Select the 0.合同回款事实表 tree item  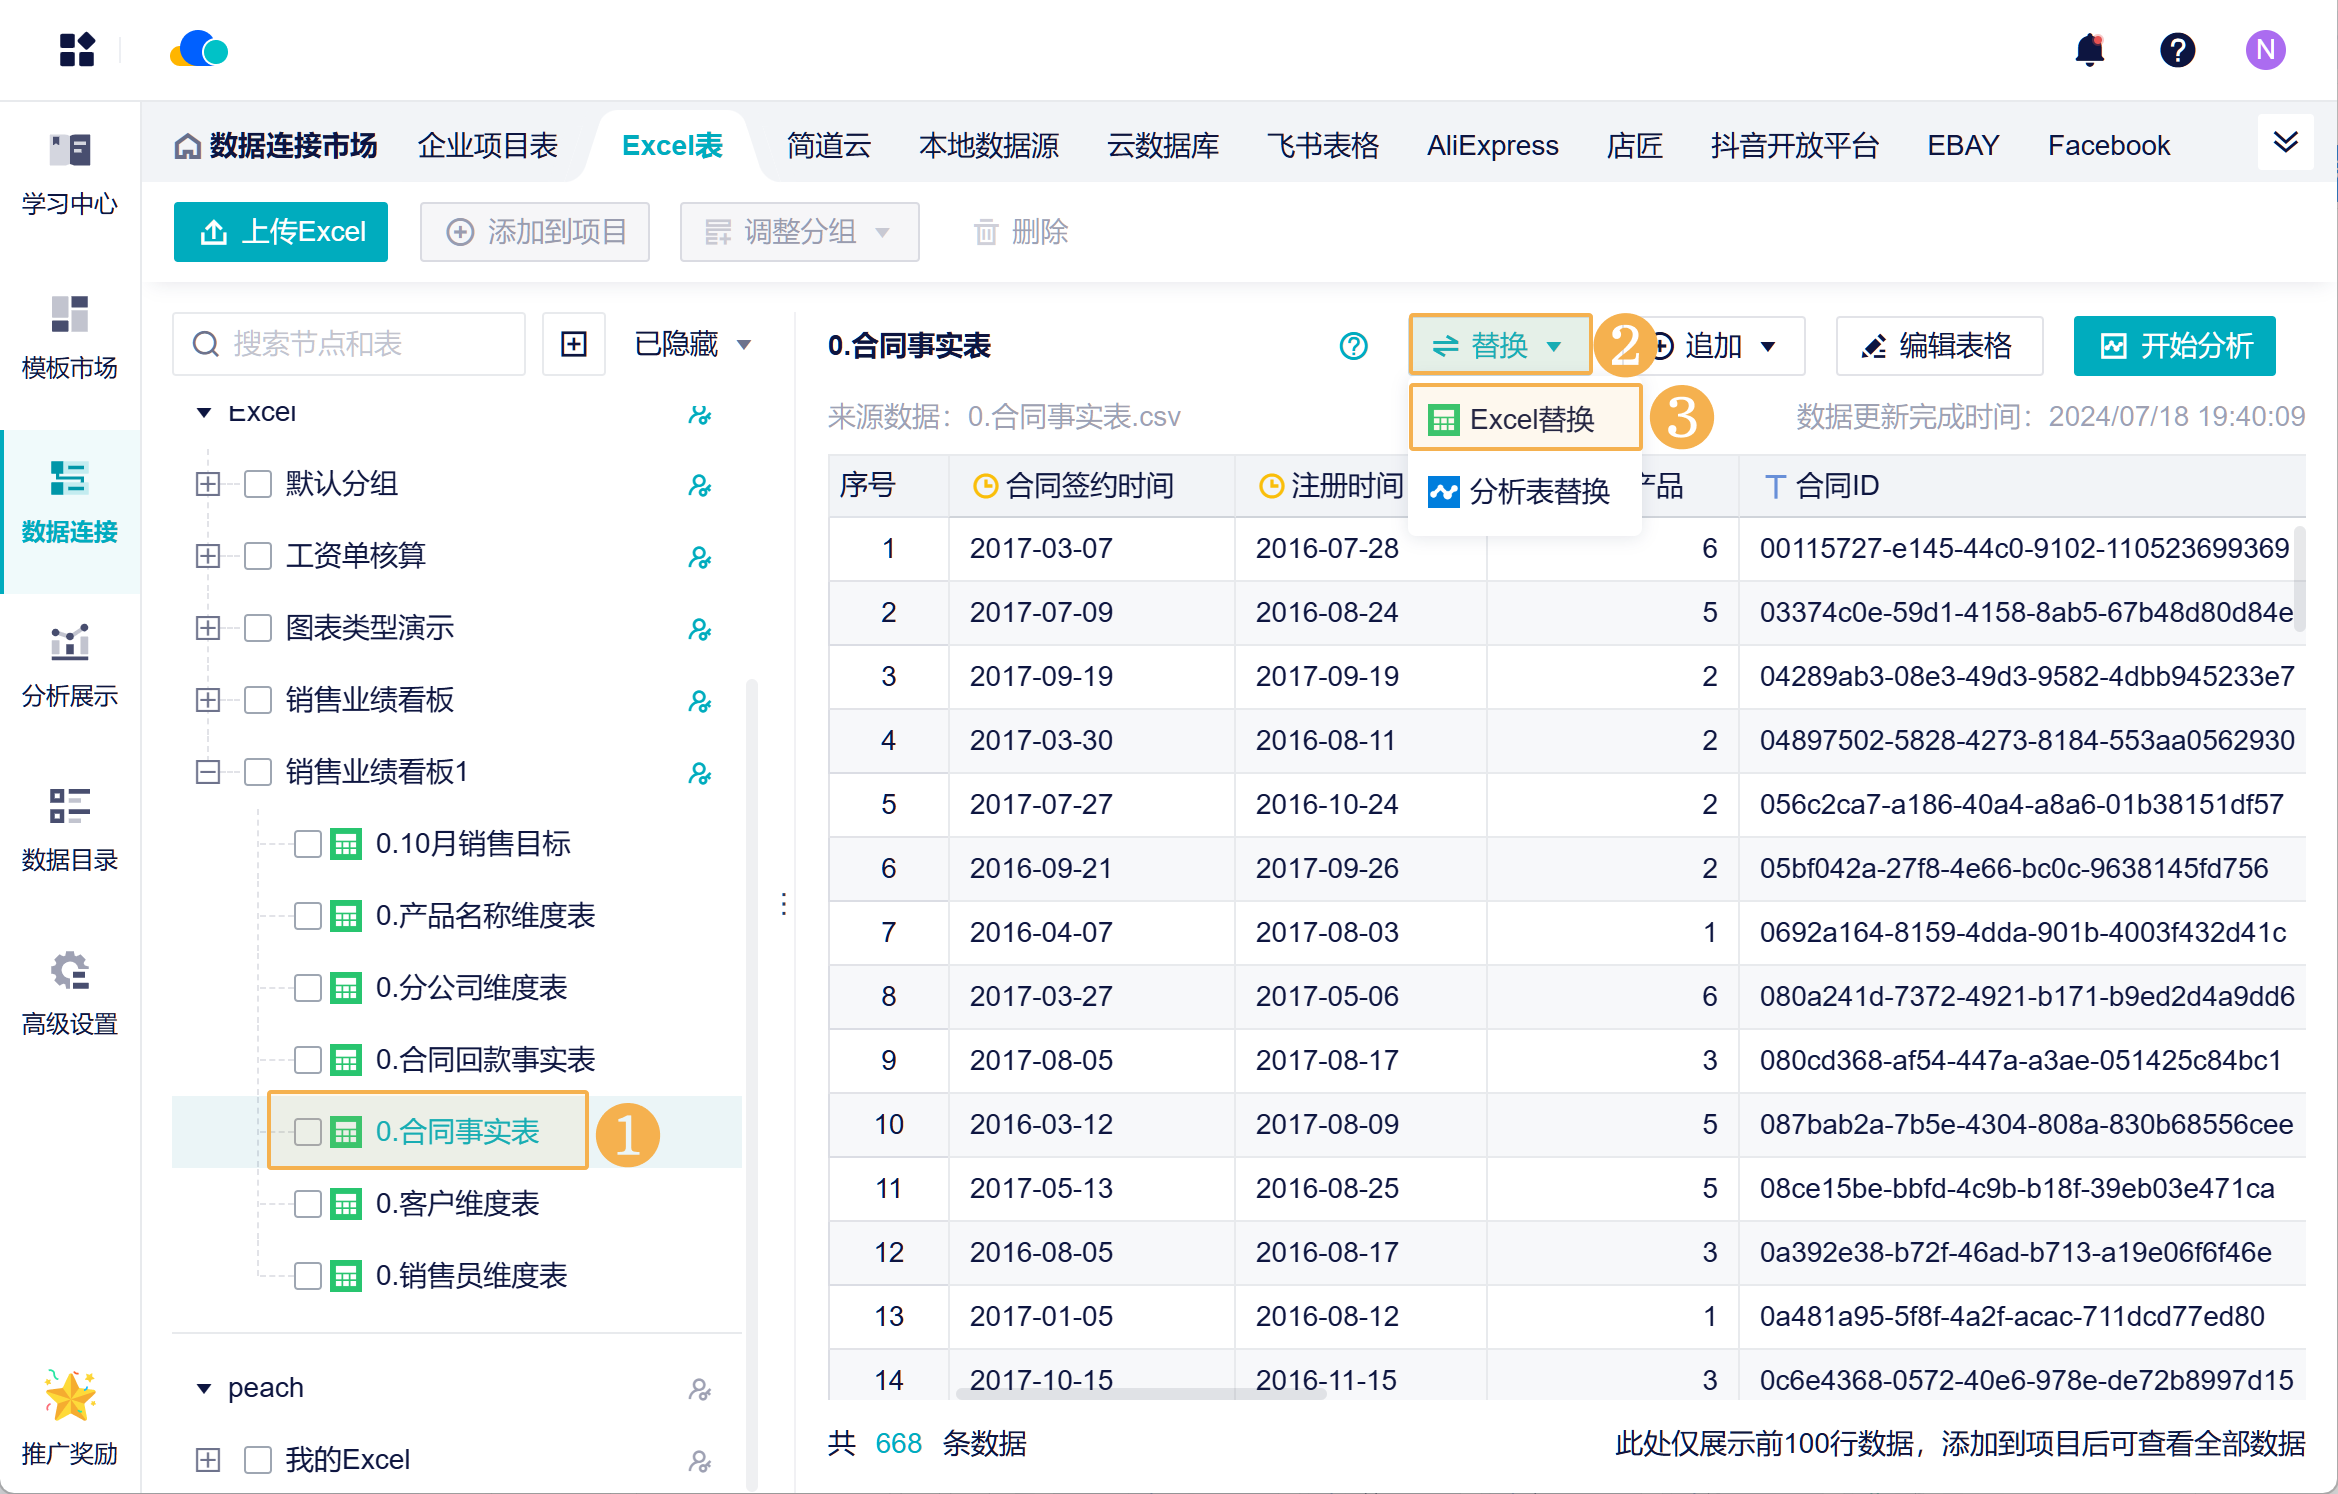click(485, 1060)
